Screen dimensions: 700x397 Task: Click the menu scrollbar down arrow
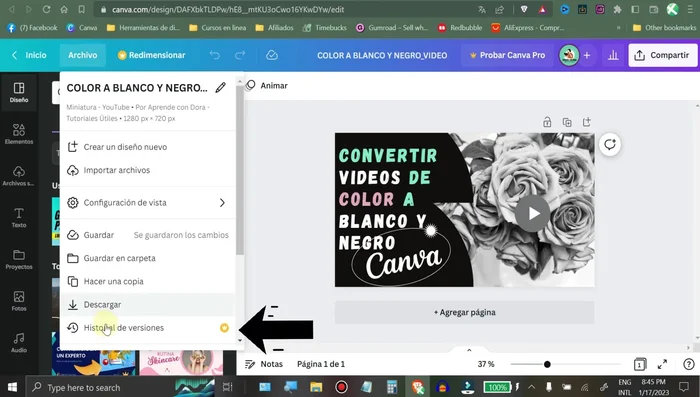coord(240,340)
